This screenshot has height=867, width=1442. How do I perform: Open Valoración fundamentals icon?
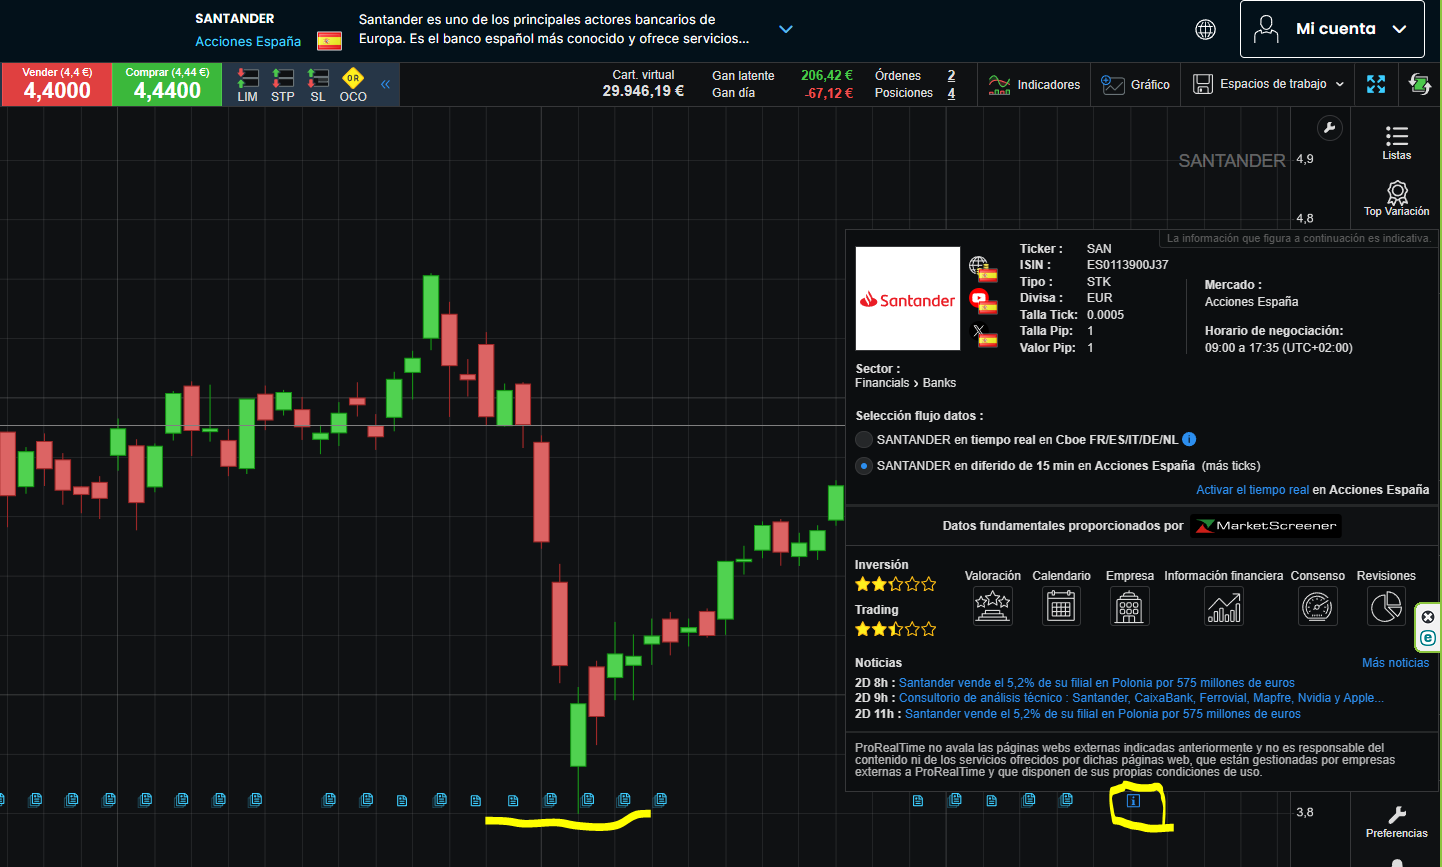[992, 606]
